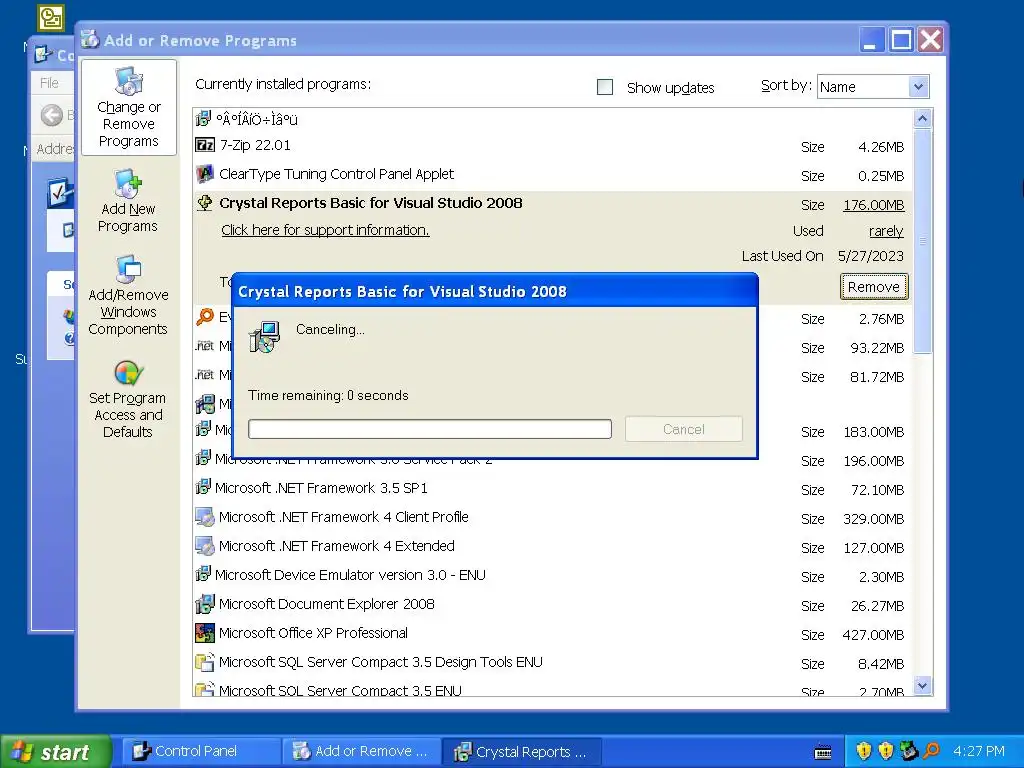
Task: Click the installer tray icon beside the shields
Action: click(908, 751)
